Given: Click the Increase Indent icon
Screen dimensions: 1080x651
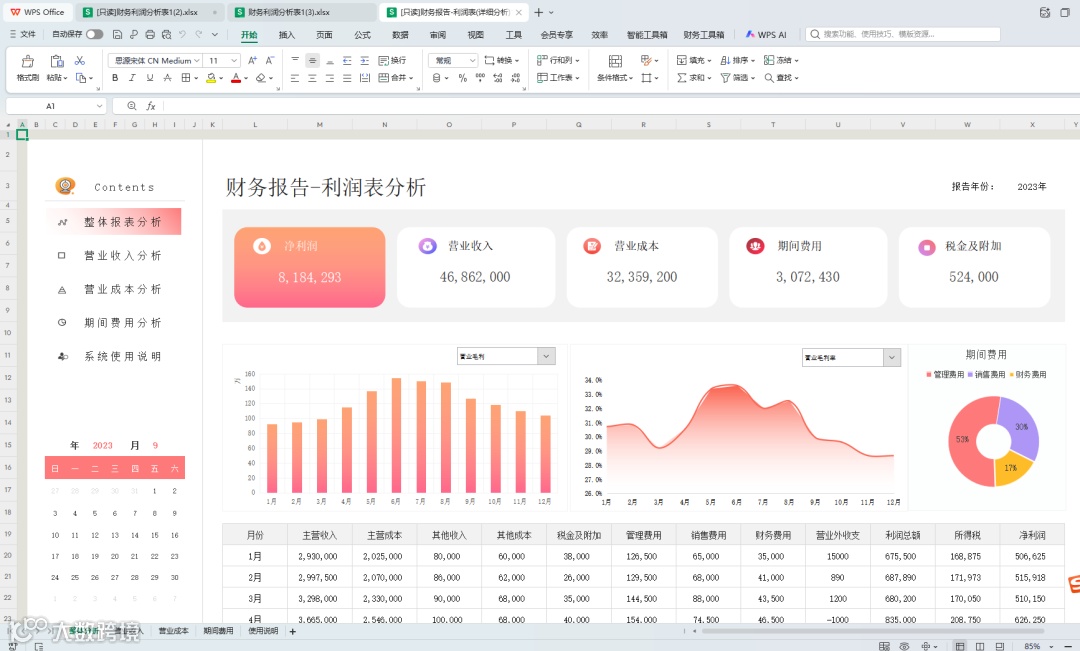Looking at the screenshot, I should 364,61.
